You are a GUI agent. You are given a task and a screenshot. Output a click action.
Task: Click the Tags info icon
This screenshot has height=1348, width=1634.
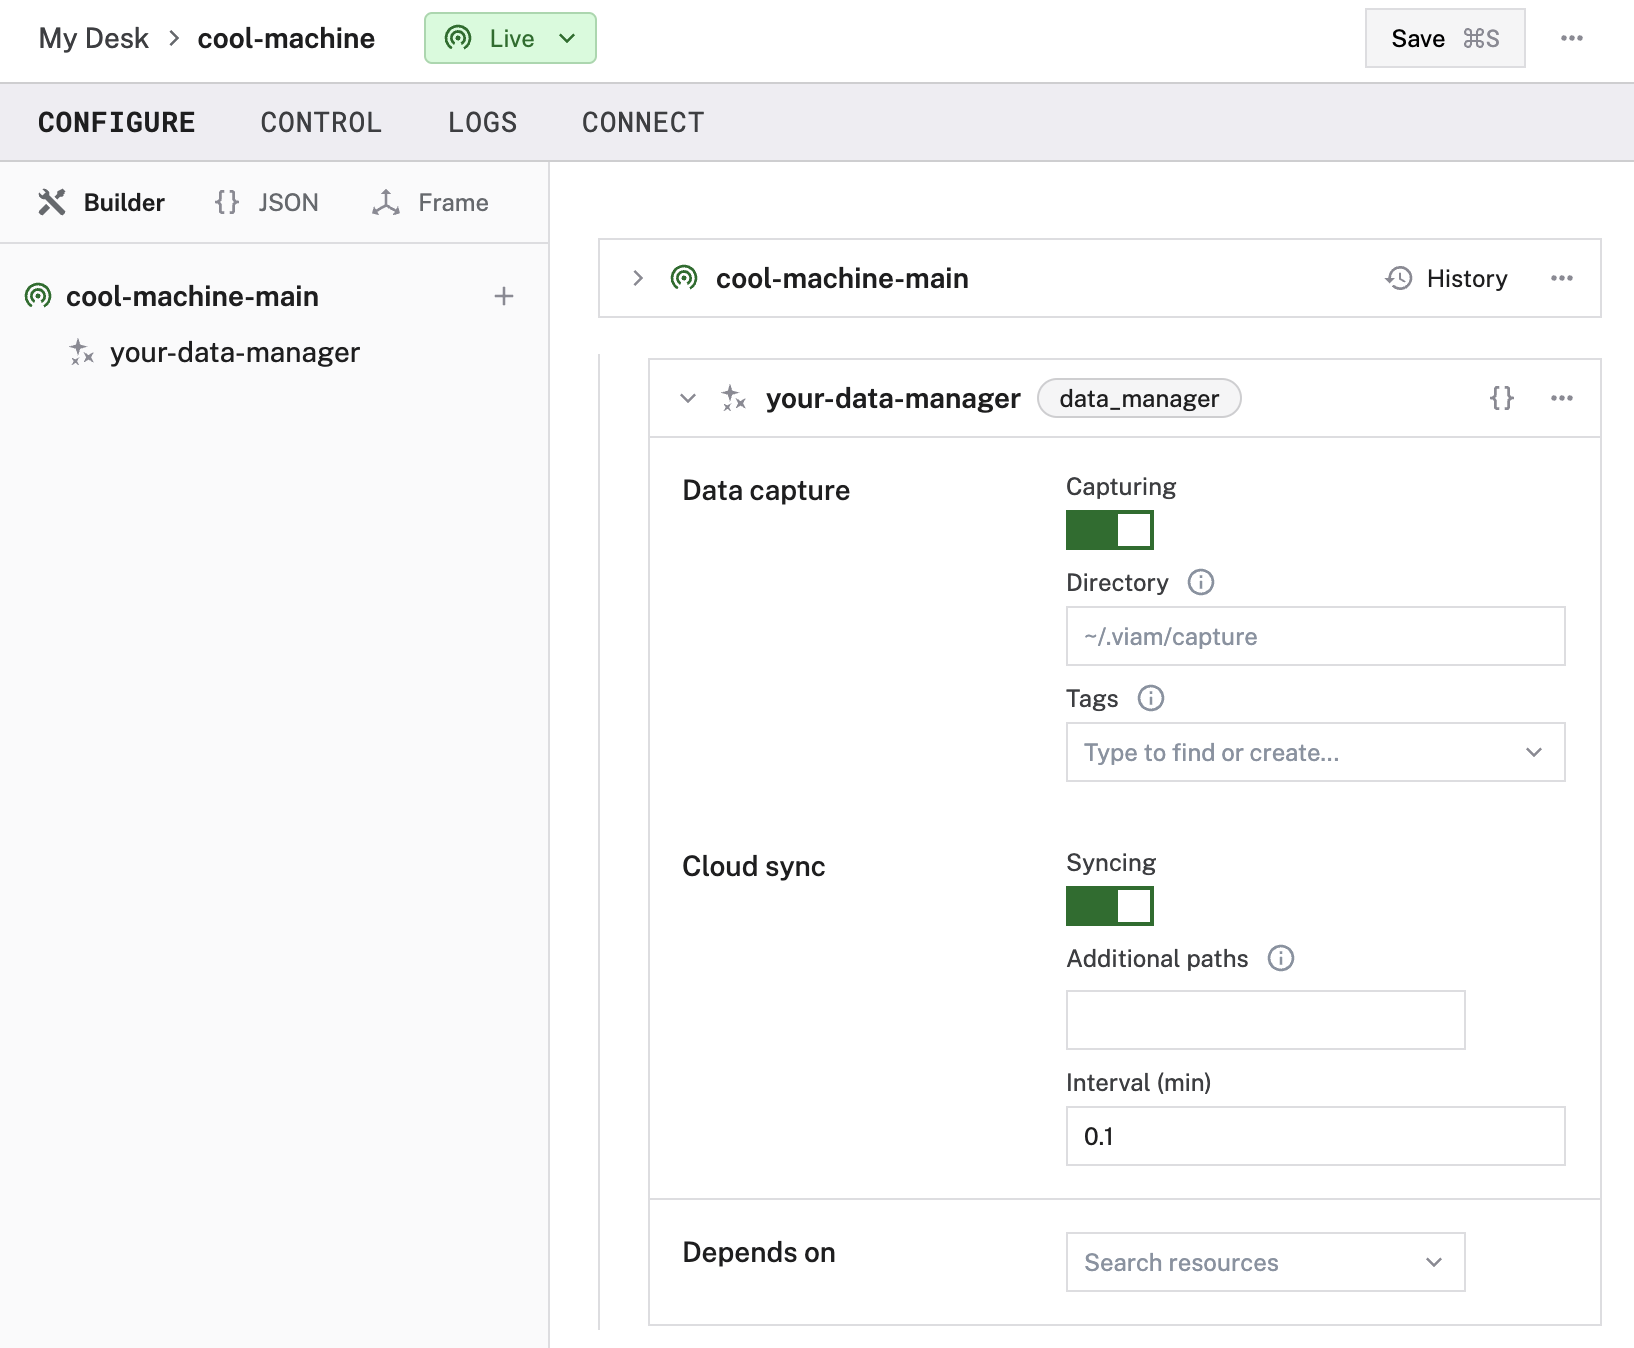point(1151,698)
